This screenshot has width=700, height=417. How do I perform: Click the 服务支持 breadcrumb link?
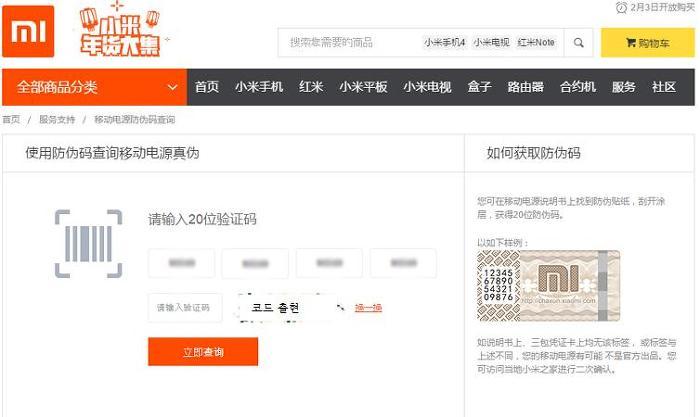pyautogui.click(x=57, y=120)
